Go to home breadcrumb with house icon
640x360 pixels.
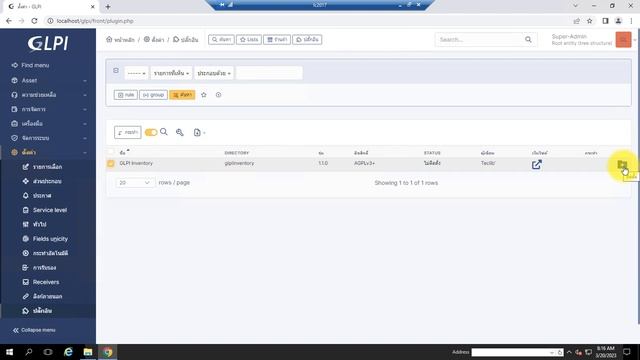(x=120, y=40)
